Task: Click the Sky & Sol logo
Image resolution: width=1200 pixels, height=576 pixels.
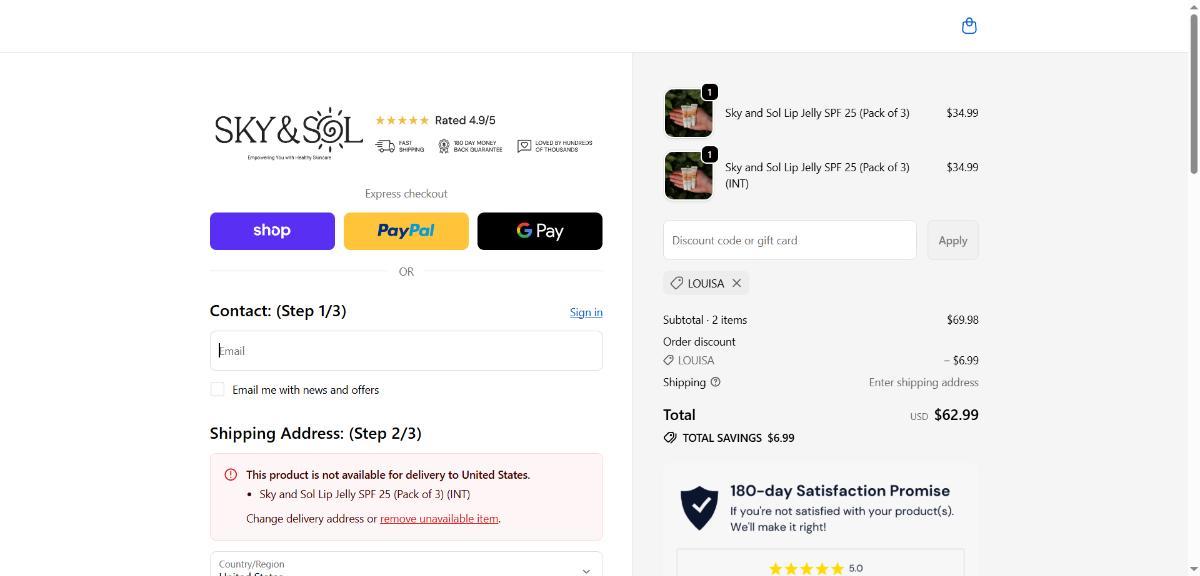Action: coord(288,133)
